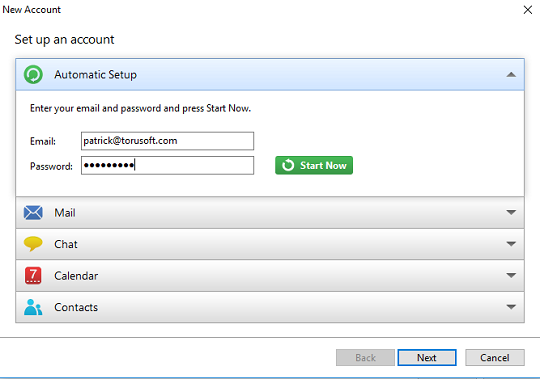
Task: Click the blue Mail envelope icon
Action: [x=33, y=212]
